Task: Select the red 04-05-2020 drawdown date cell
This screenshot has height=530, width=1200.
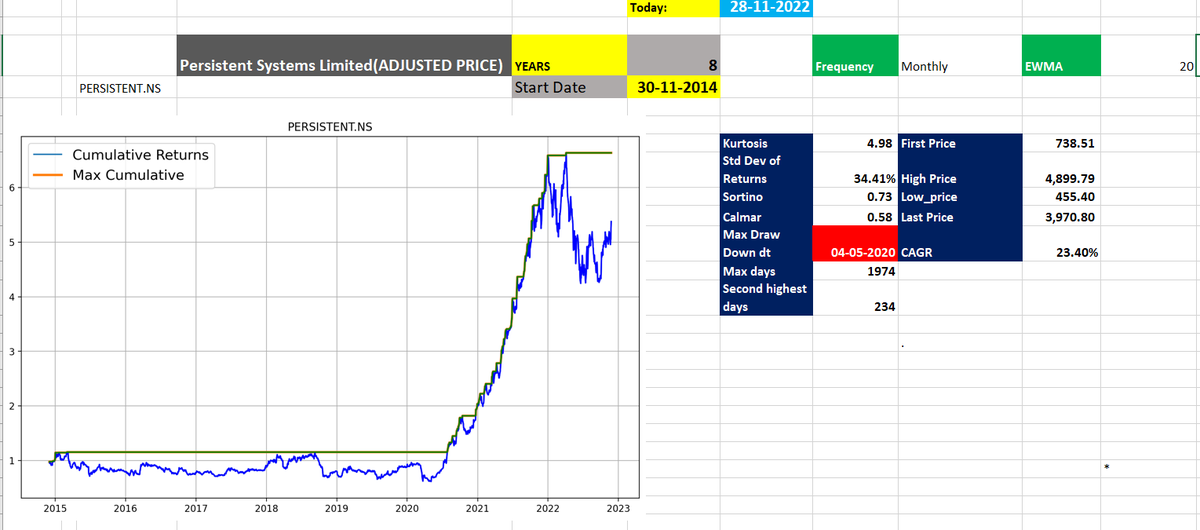Action: point(855,243)
